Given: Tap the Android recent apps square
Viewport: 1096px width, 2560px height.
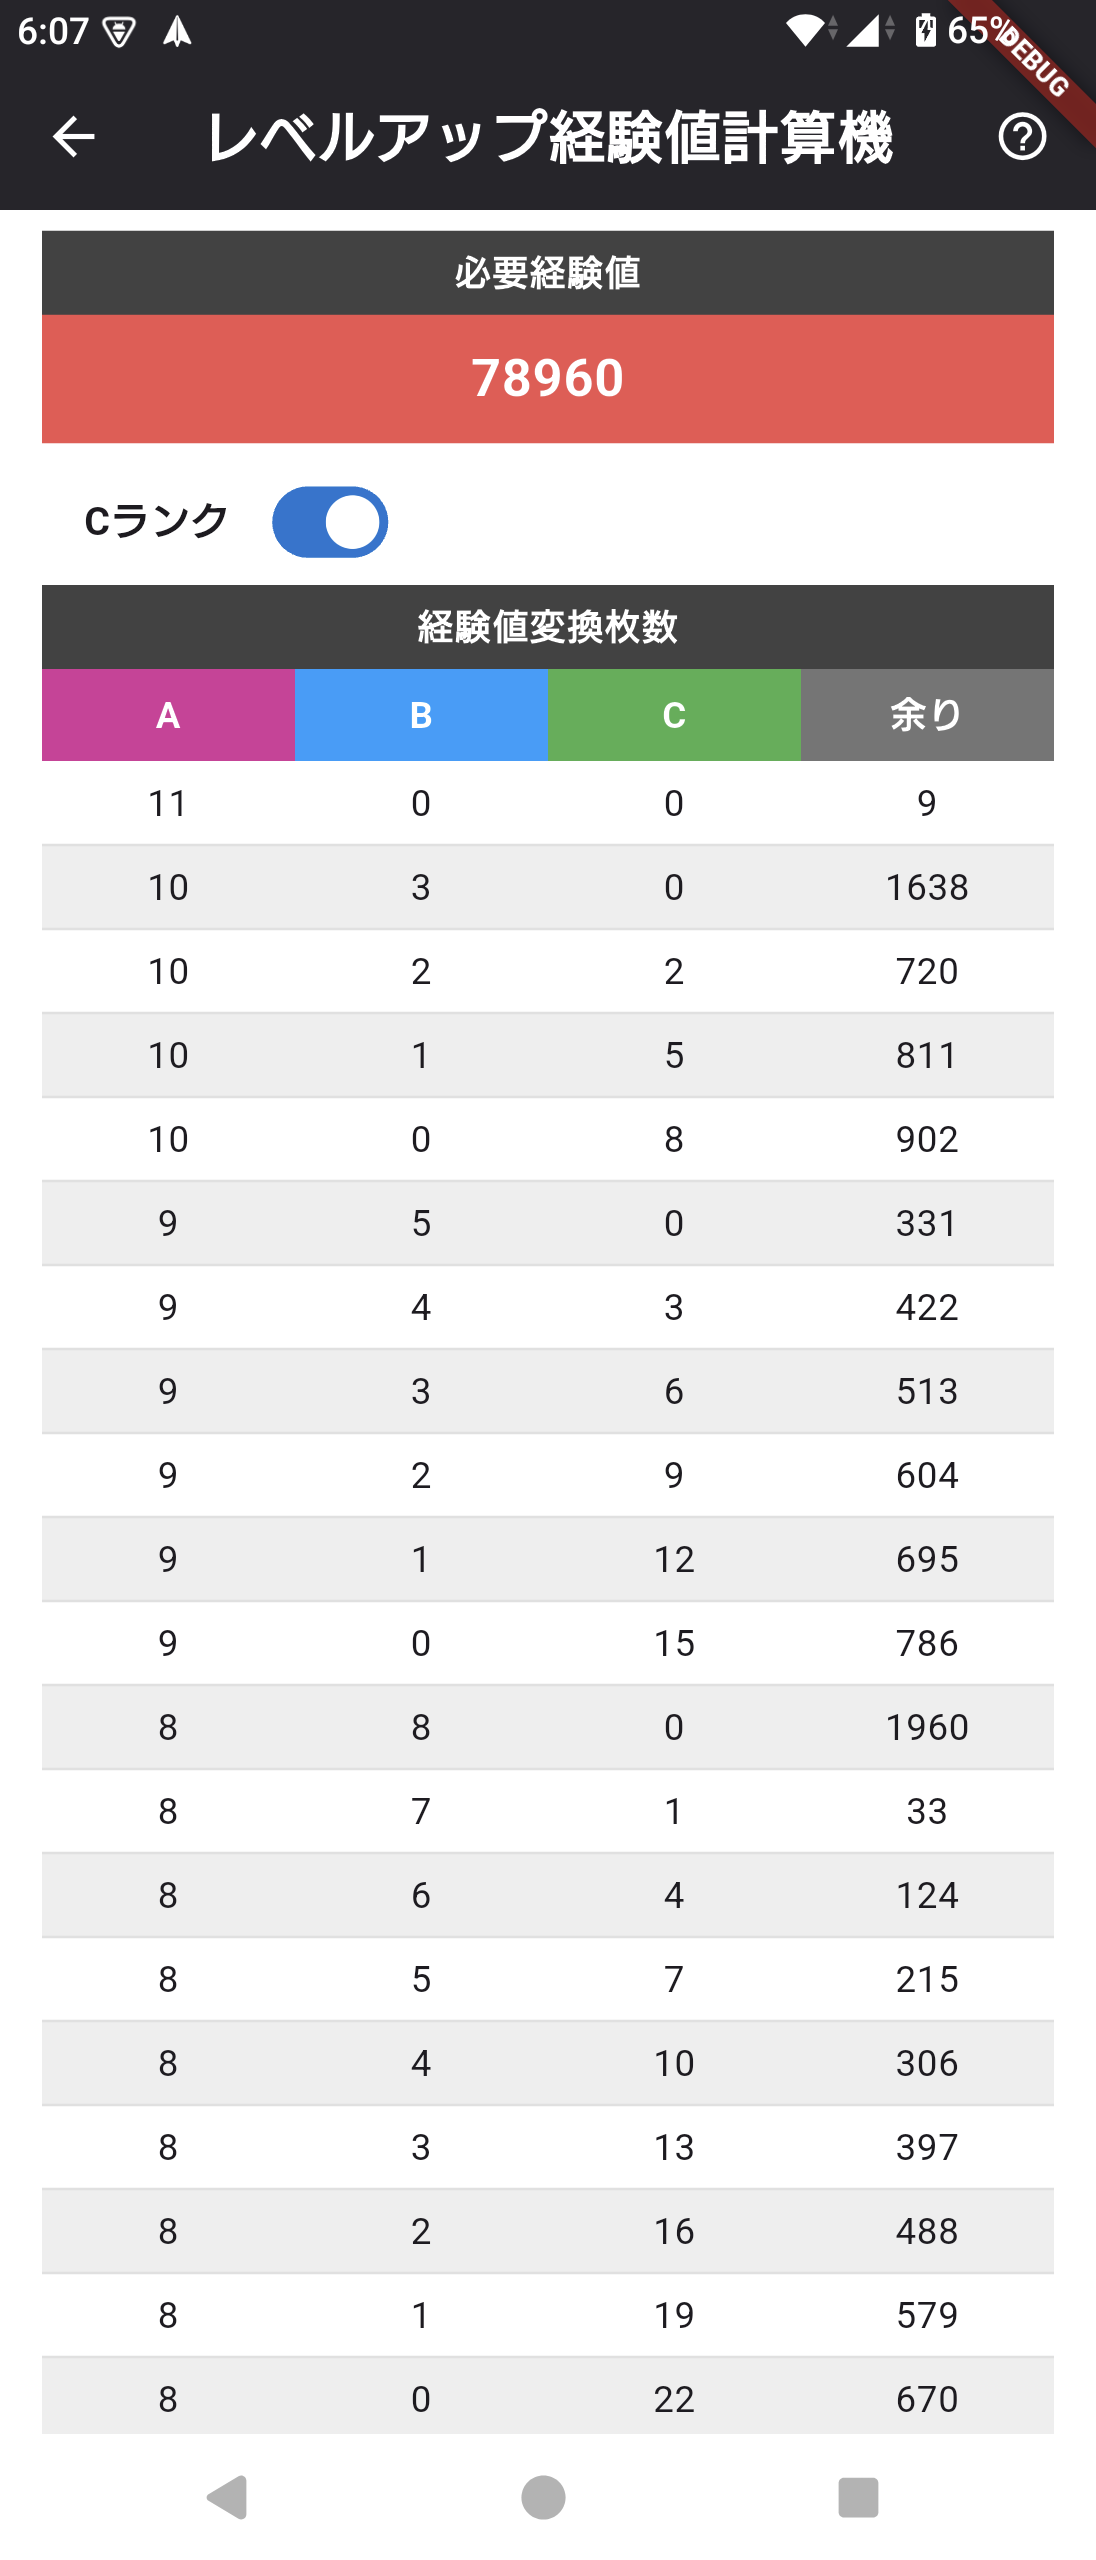Looking at the screenshot, I should [858, 2497].
